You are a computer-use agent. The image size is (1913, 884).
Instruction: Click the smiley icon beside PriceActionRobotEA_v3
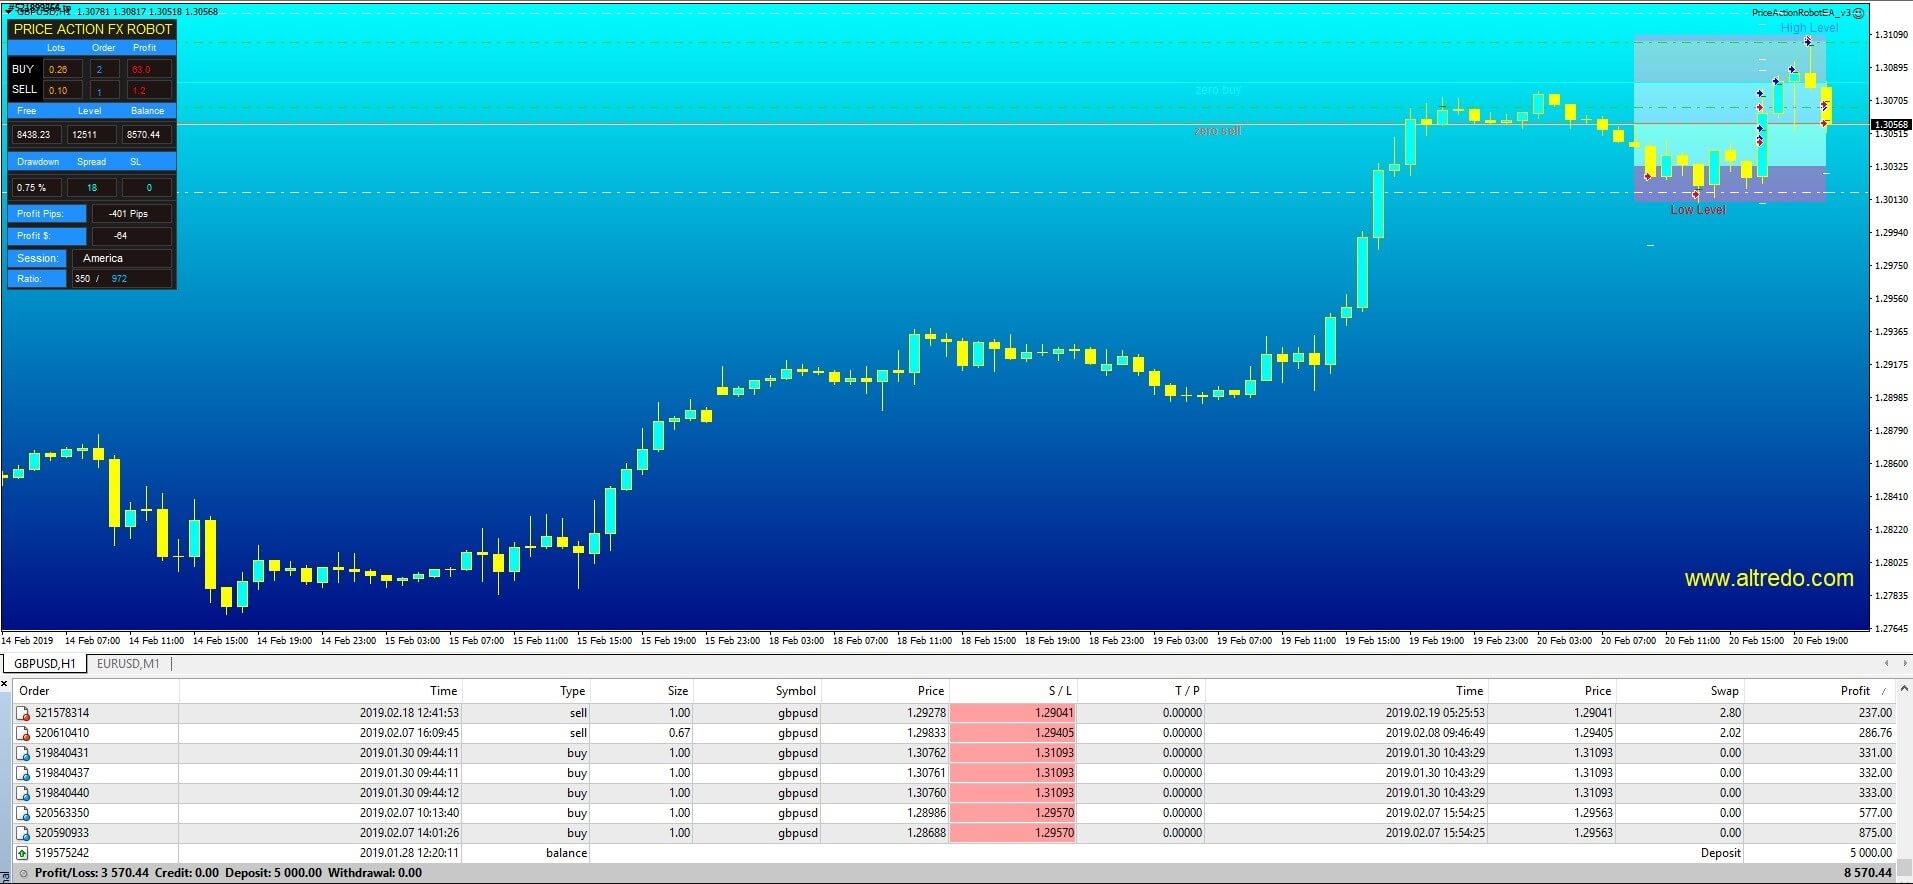[1858, 13]
